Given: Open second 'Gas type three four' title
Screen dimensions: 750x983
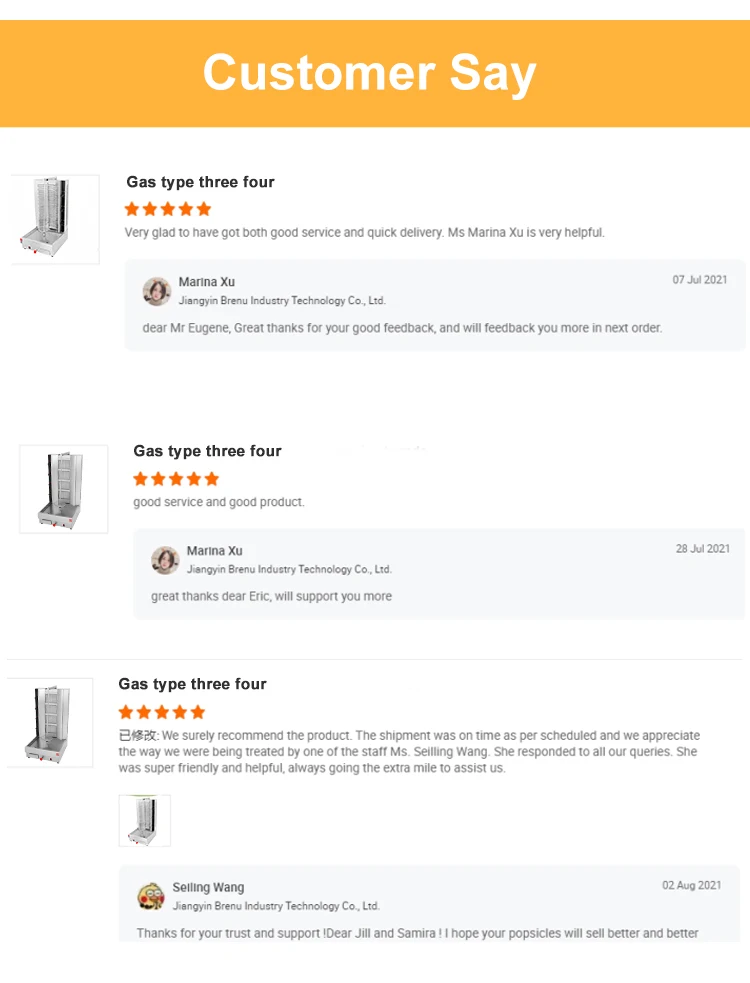Looking at the screenshot, I should point(208,451).
